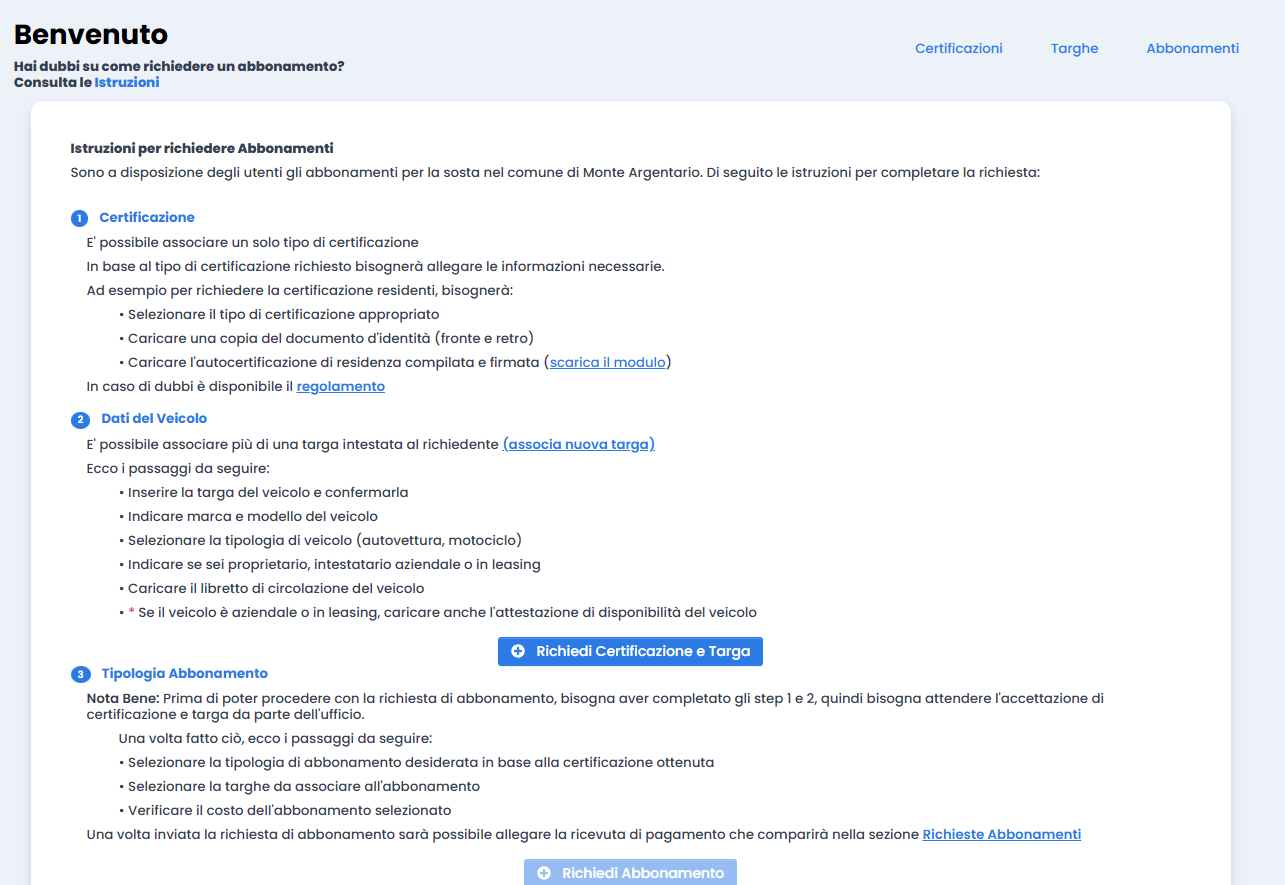The height and width of the screenshot is (885, 1285).
Task: Click the plus icon inside Richiedi Certificazione e Targa
Action: (x=516, y=651)
